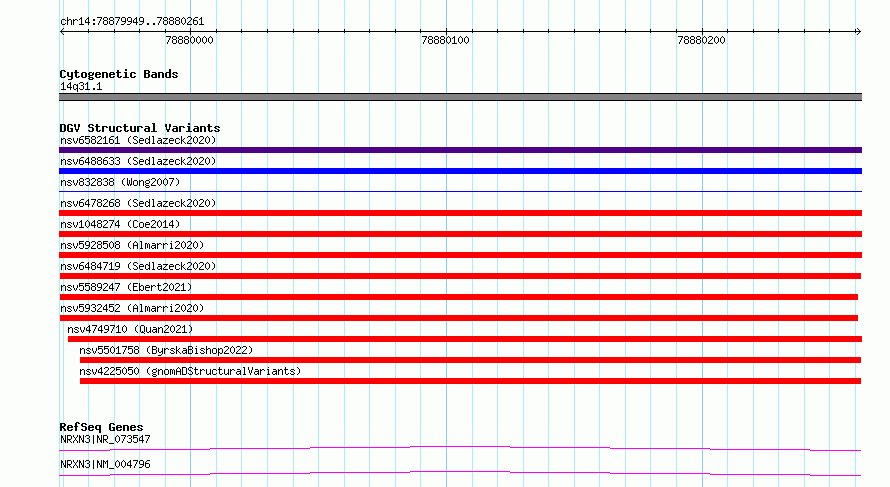Open nsv5932452 (Almarri2020) variant label
890x487 pixels.
click(x=132, y=308)
